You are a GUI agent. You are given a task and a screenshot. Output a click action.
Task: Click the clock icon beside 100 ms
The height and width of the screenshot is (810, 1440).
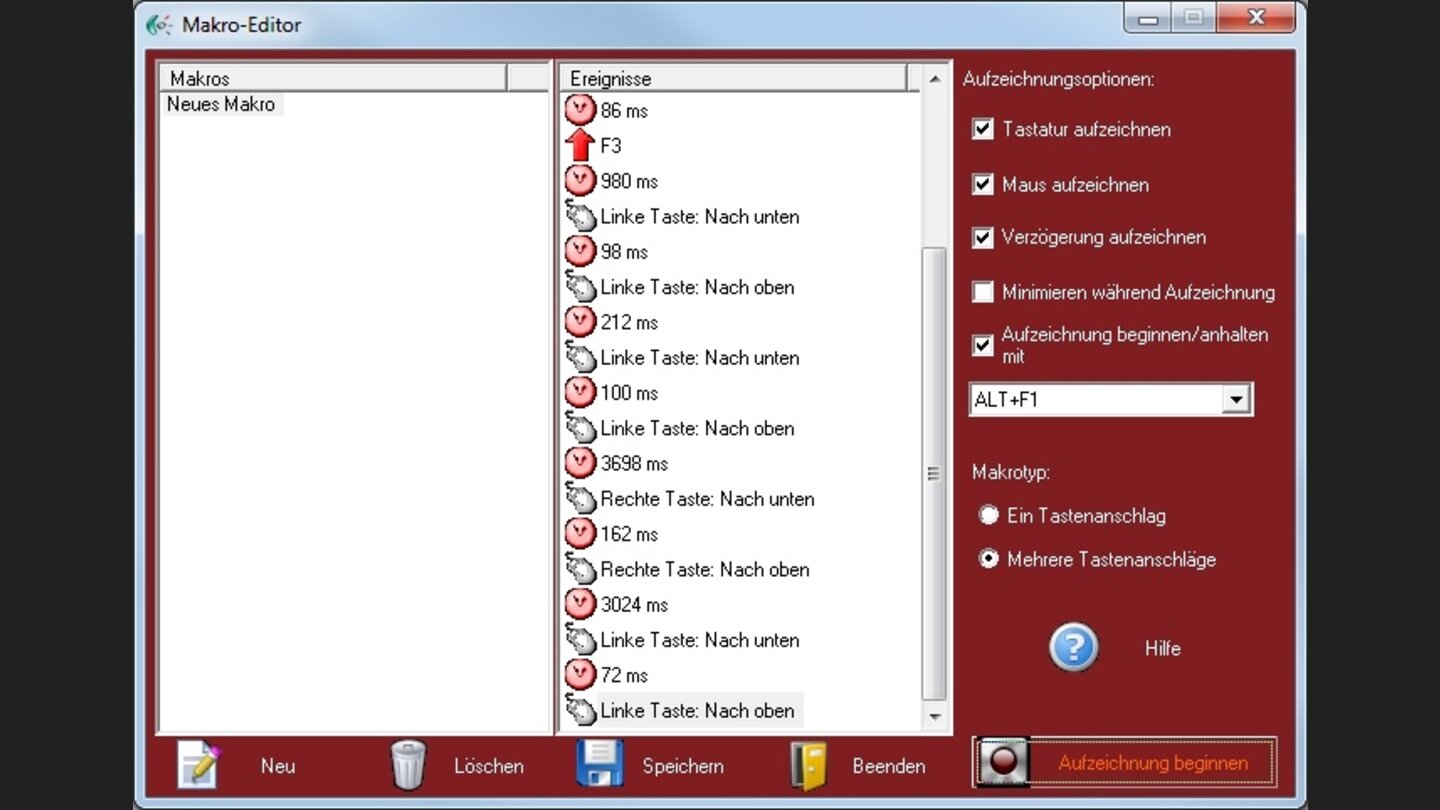pos(580,392)
